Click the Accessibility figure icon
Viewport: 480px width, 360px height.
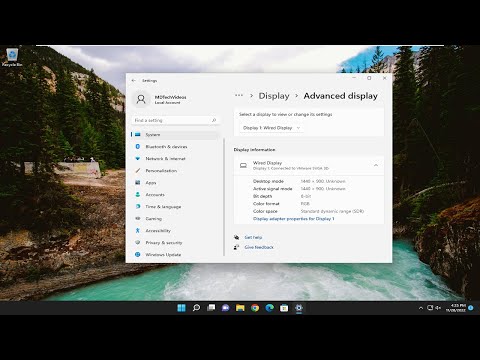click(x=138, y=230)
